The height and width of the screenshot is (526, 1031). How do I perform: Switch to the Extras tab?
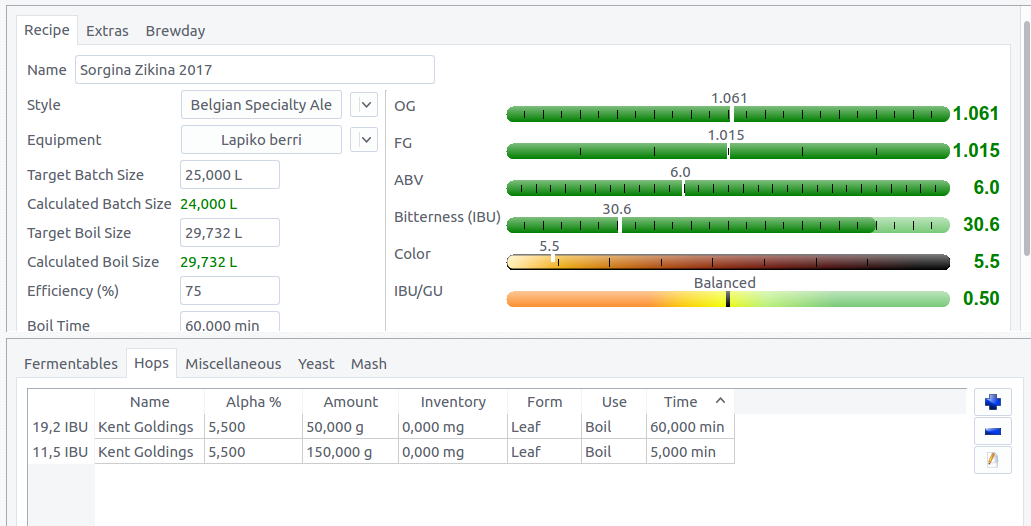[x=107, y=31]
